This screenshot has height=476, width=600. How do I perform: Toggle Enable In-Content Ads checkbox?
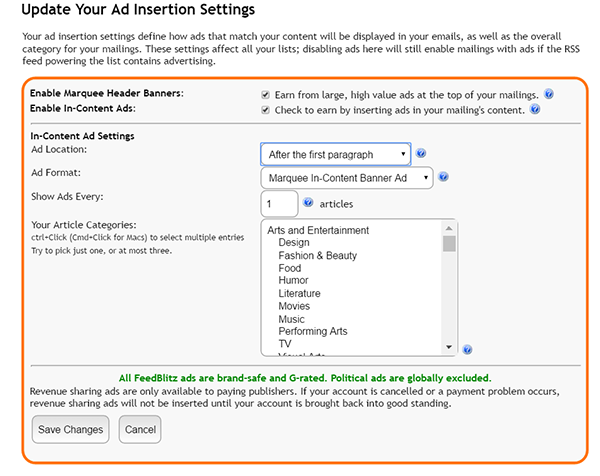click(x=265, y=110)
